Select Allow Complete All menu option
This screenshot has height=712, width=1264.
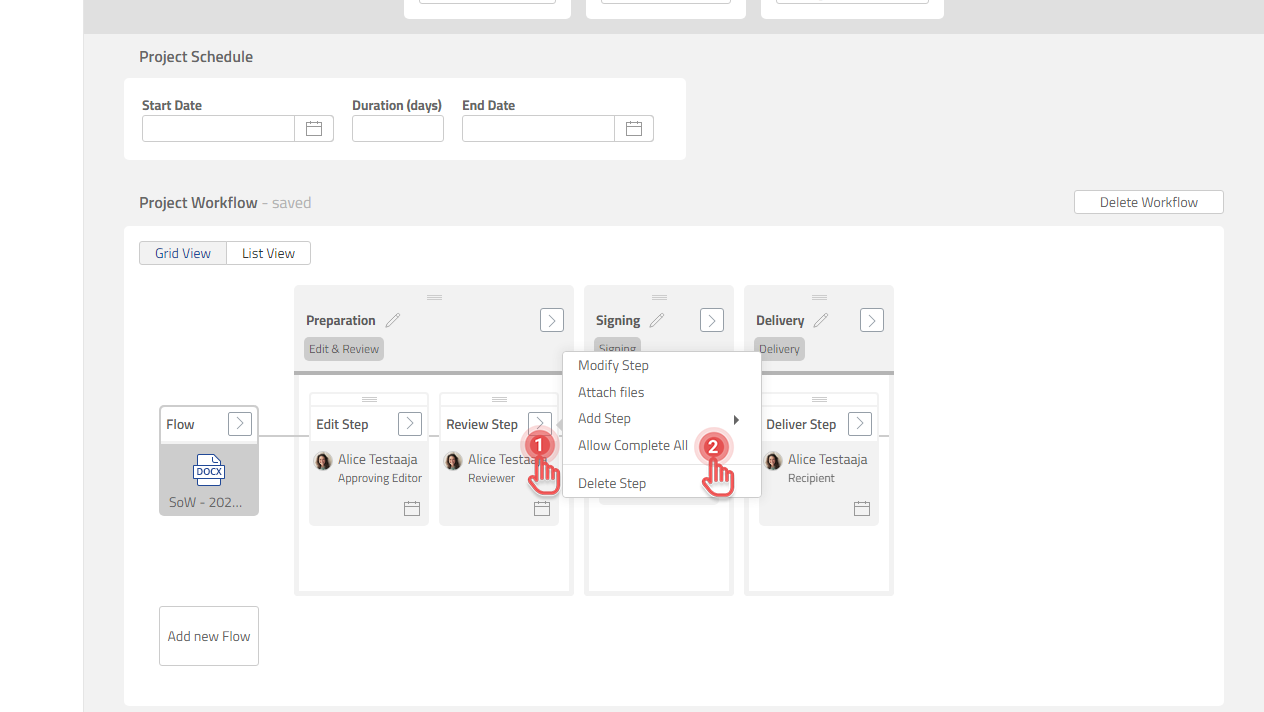633,446
